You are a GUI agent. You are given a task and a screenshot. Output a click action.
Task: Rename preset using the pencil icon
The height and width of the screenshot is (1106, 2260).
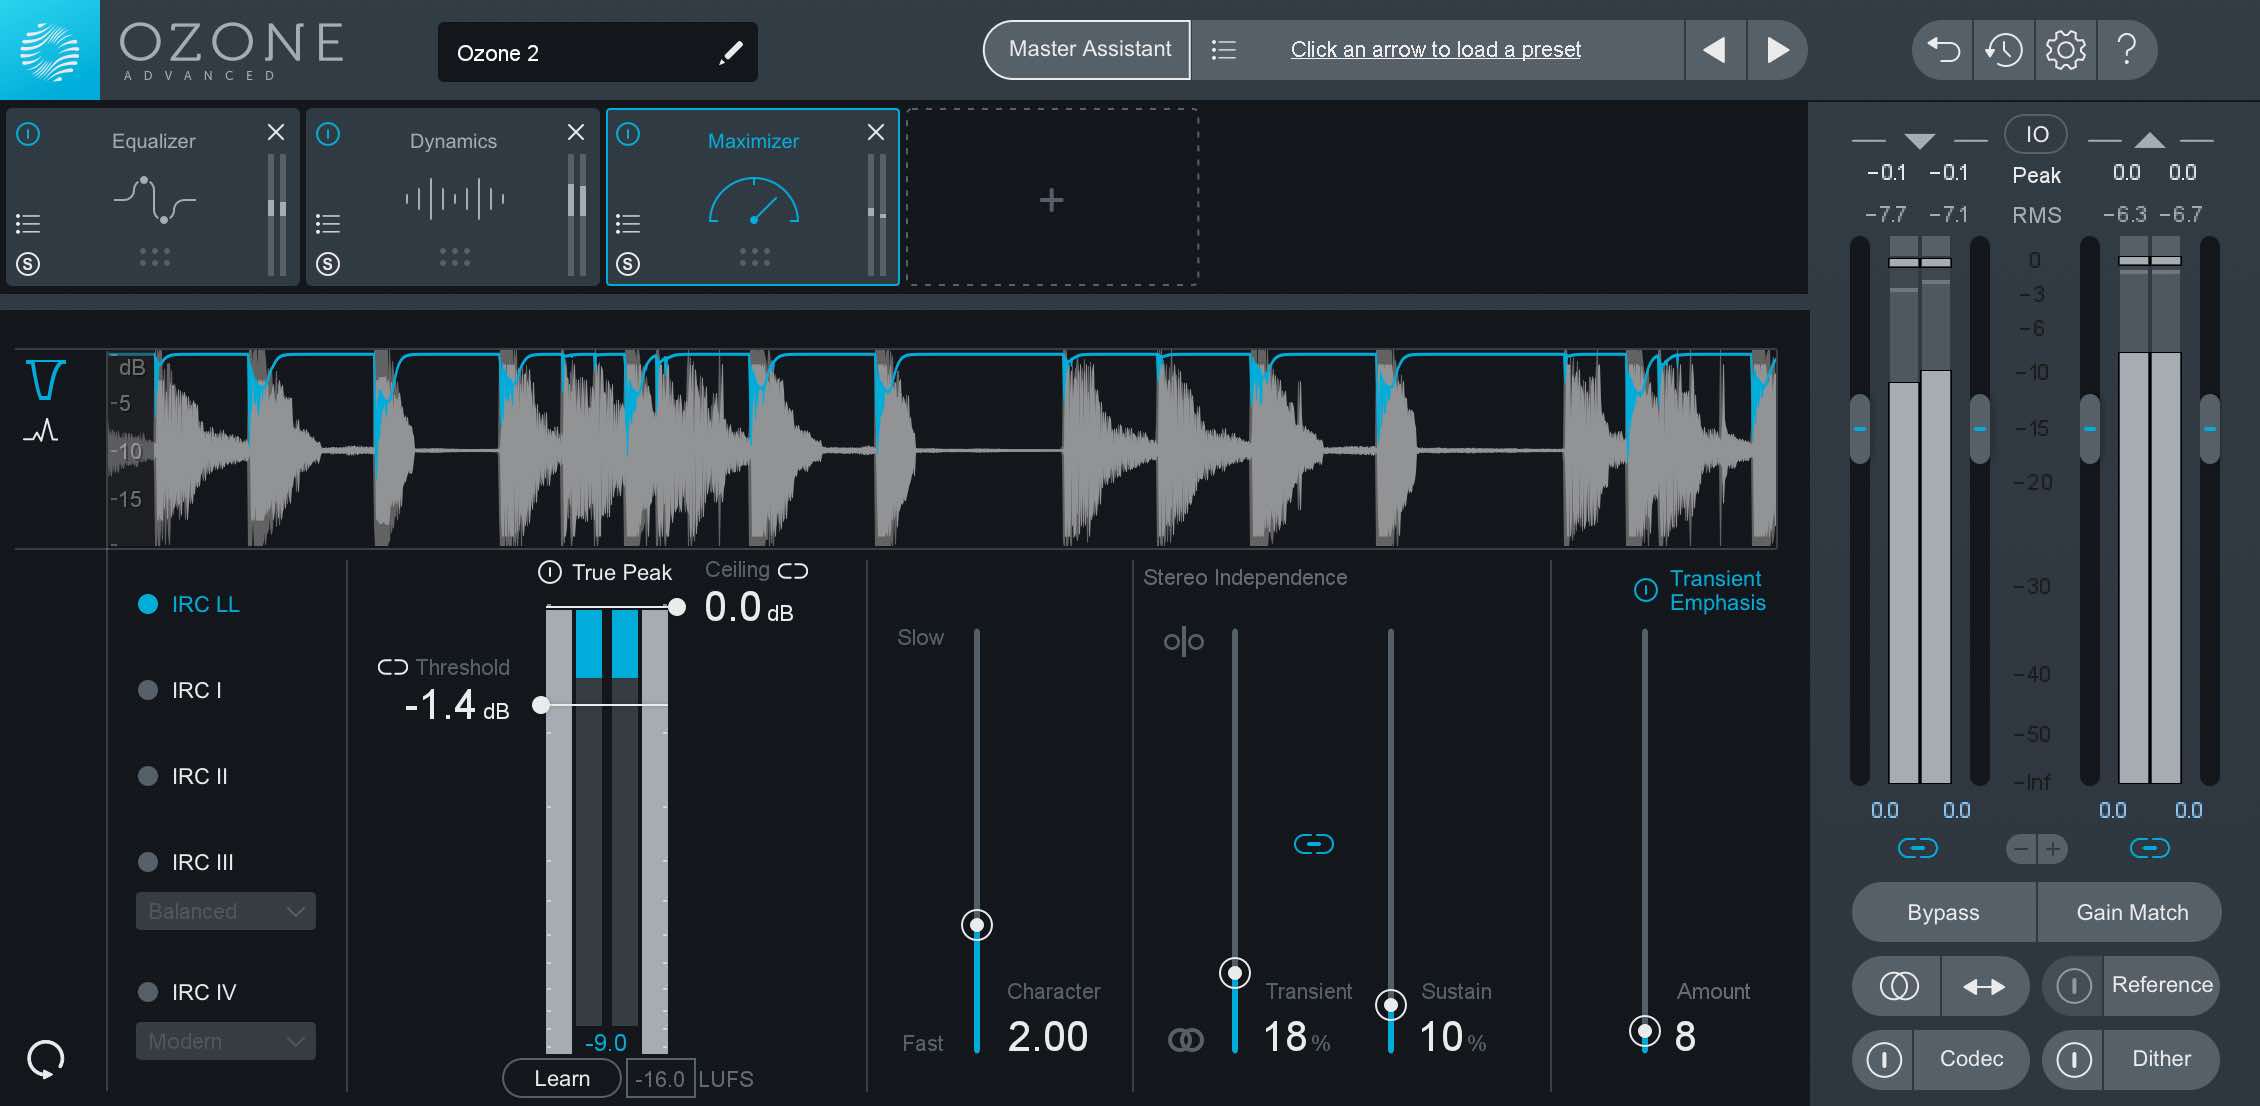tap(731, 51)
